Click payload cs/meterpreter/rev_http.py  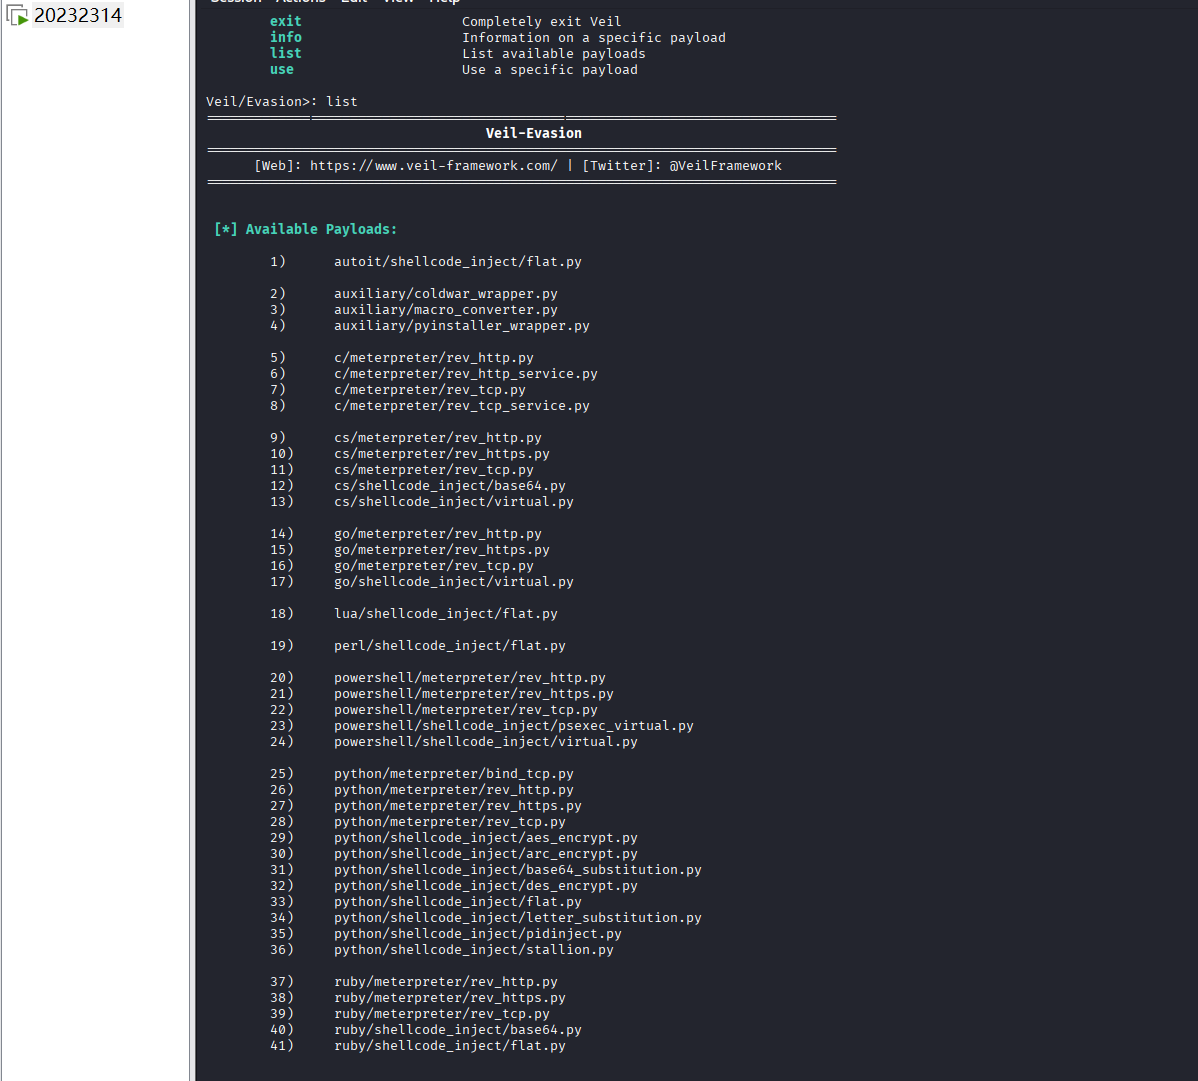tap(438, 438)
